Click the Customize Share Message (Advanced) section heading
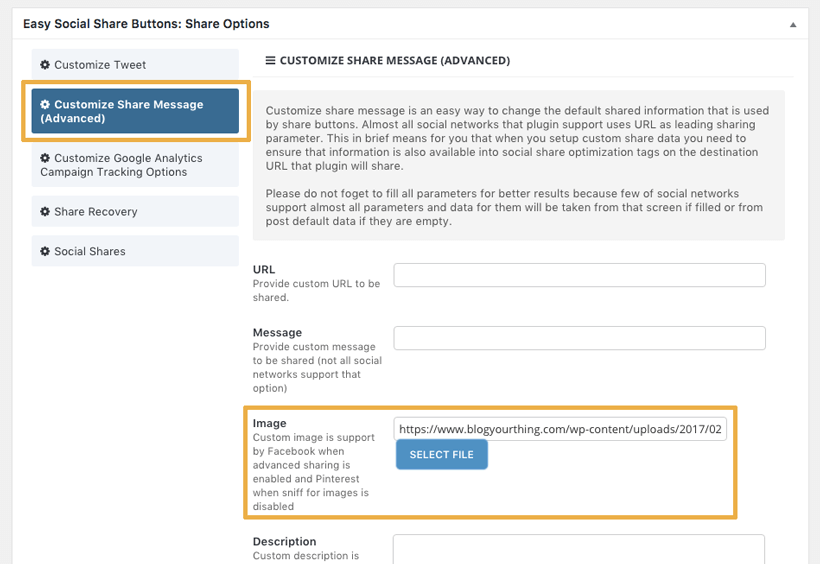The height and width of the screenshot is (564, 820). 394,61
